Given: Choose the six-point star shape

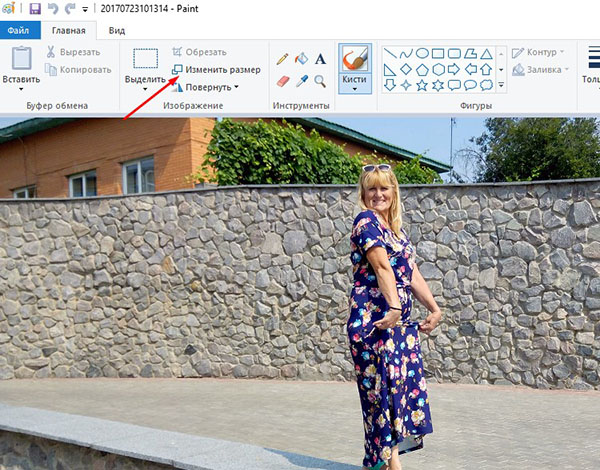Looking at the screenshot, I should (x=438, y=85).
